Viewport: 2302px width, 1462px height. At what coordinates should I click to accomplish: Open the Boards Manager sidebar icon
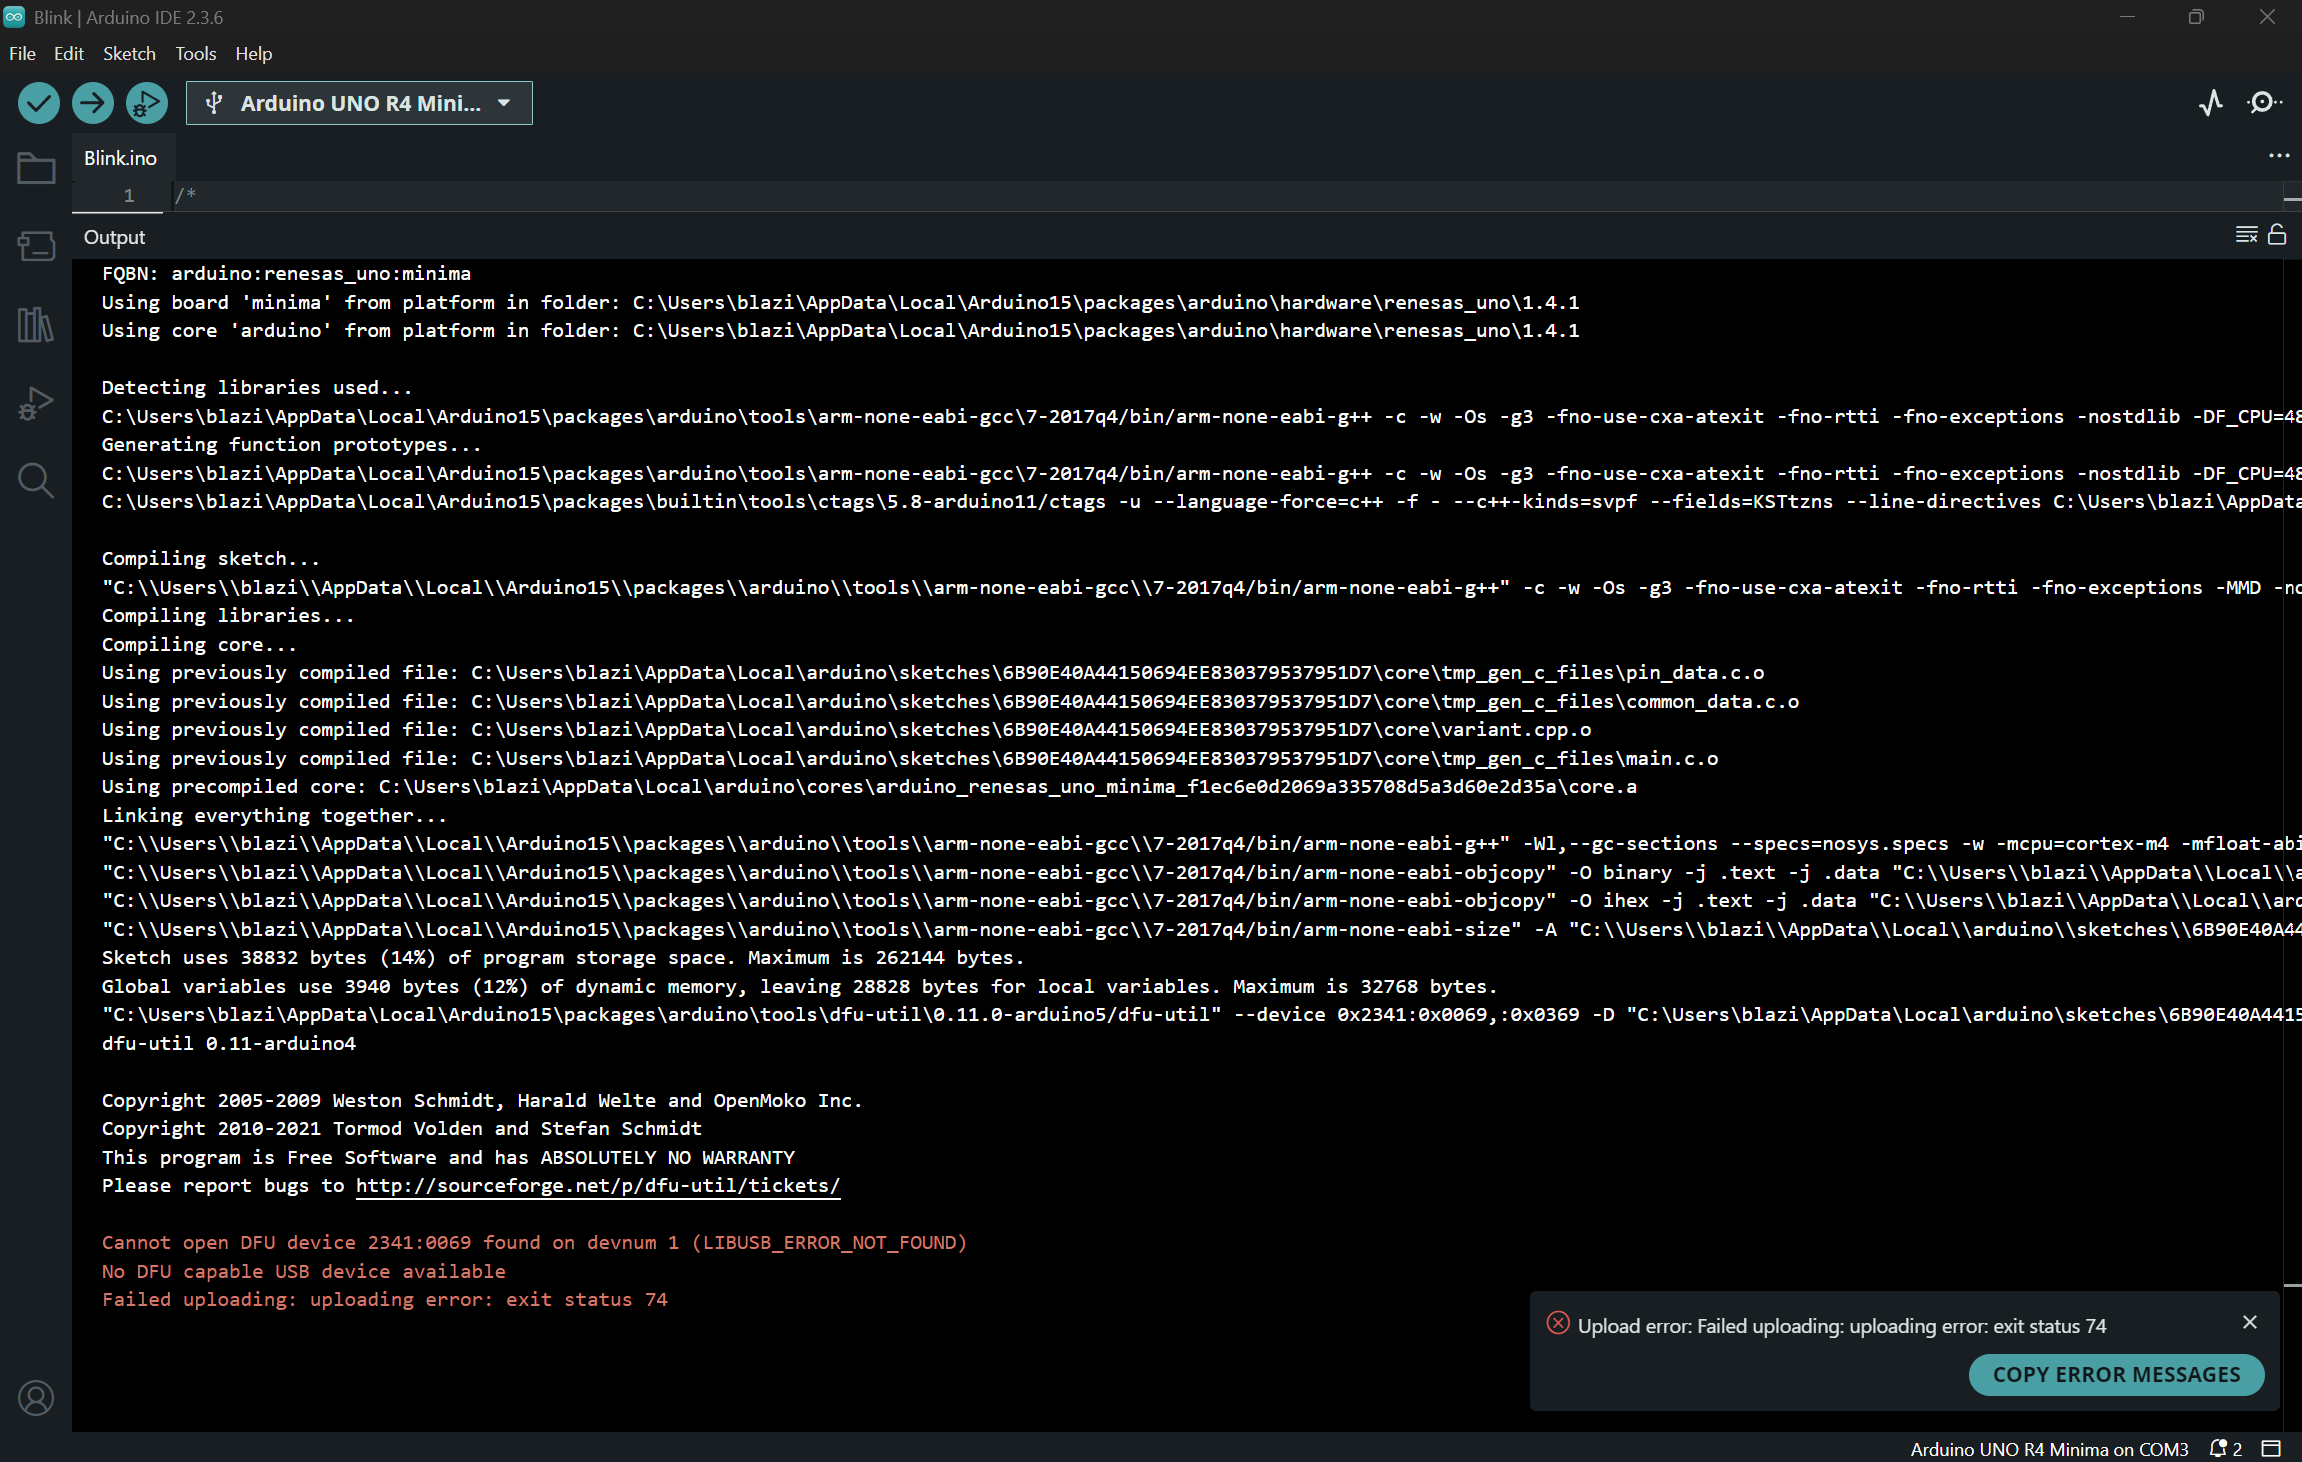pos(36,246)
